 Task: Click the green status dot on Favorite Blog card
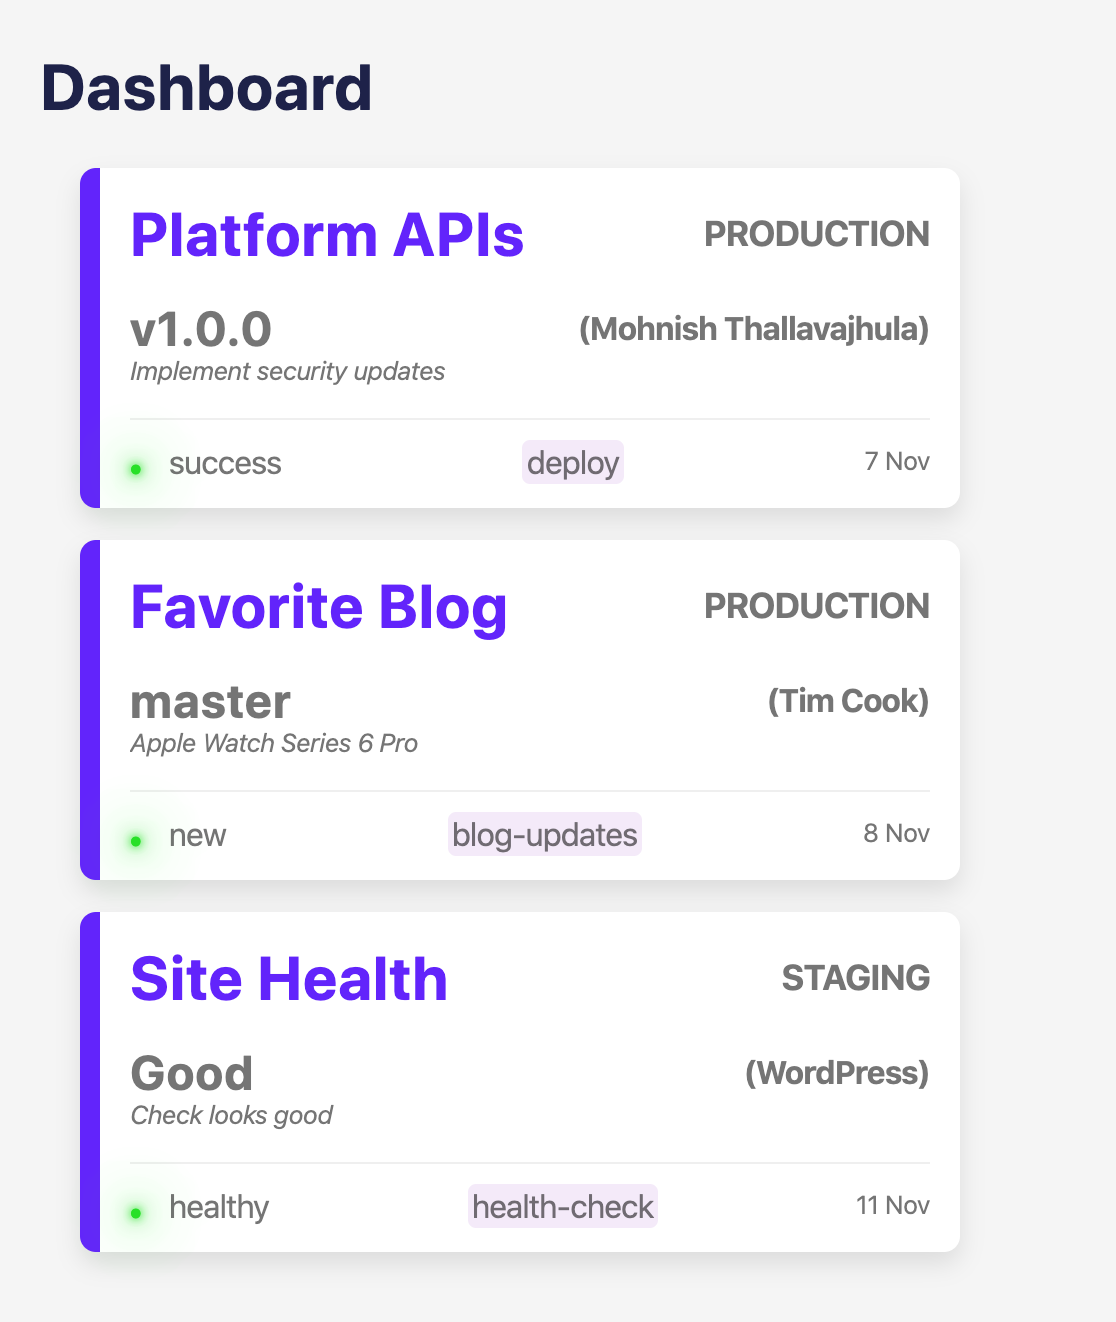pos(136,840)
